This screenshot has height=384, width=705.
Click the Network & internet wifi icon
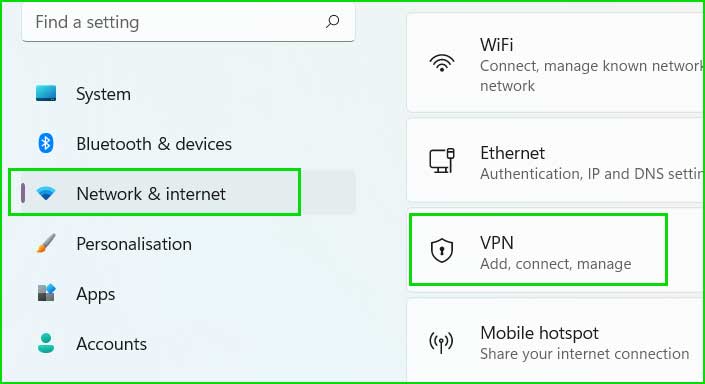(x=45, y=193)
